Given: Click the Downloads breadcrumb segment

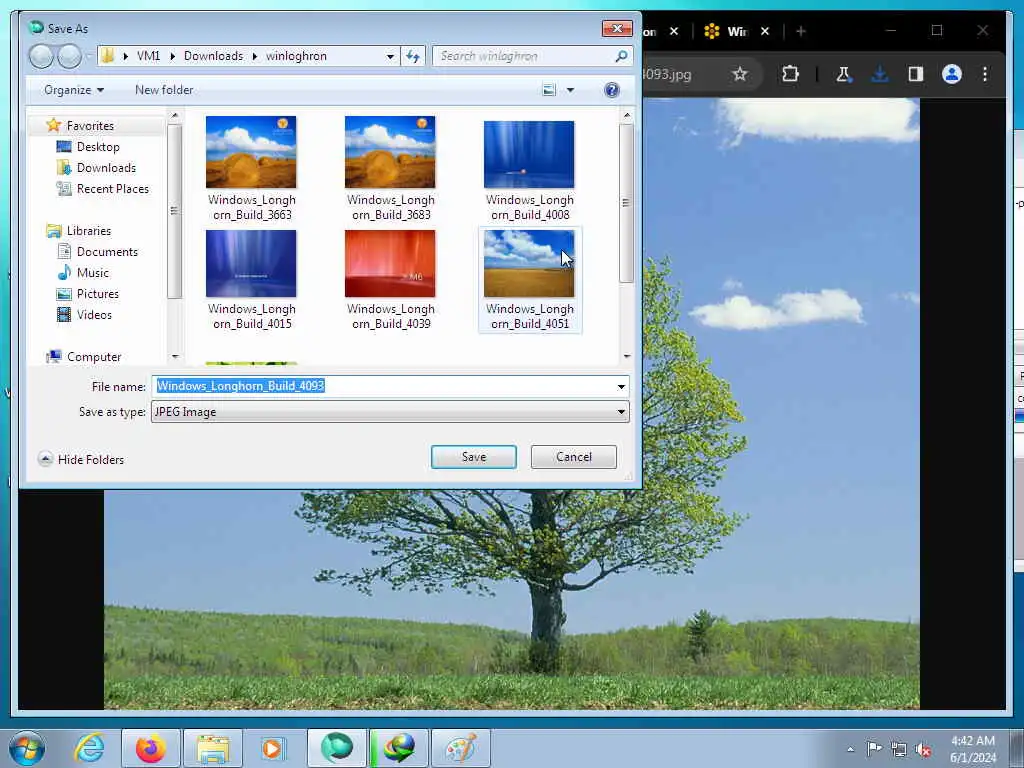Looking at the screenshot, I should coord(214,56).
